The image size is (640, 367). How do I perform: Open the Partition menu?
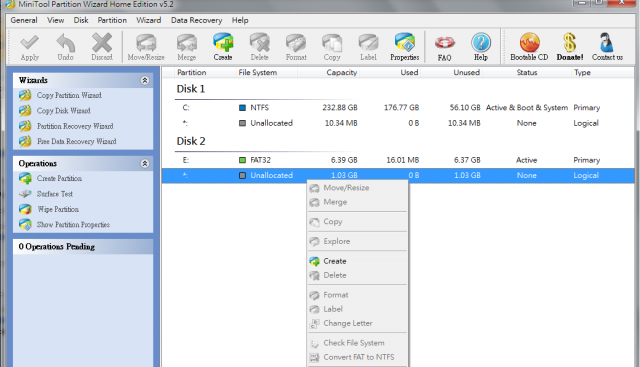pyautogui.click(x=112, y=20)
